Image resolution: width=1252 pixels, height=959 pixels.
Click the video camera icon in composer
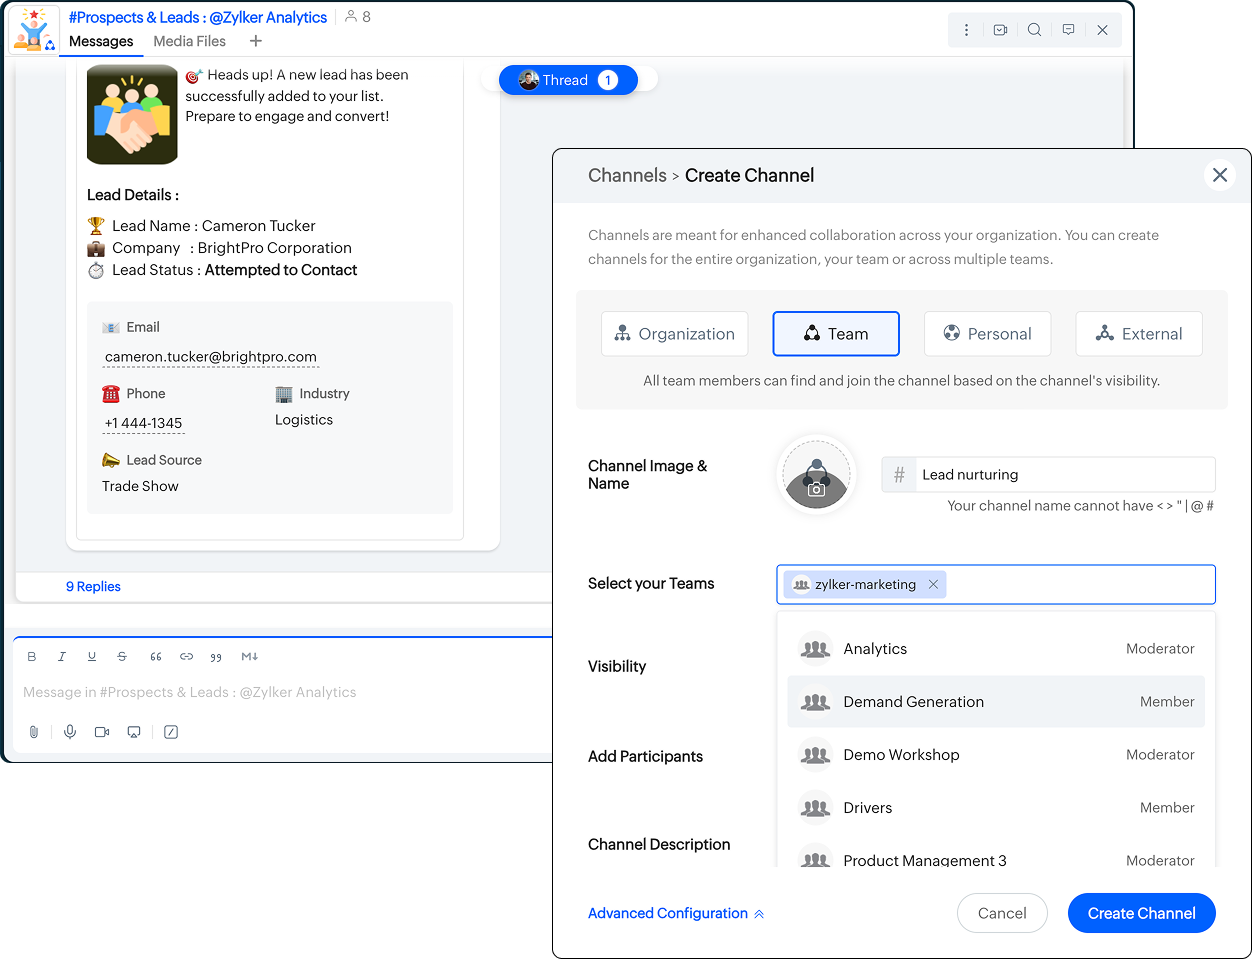point(102,732)
